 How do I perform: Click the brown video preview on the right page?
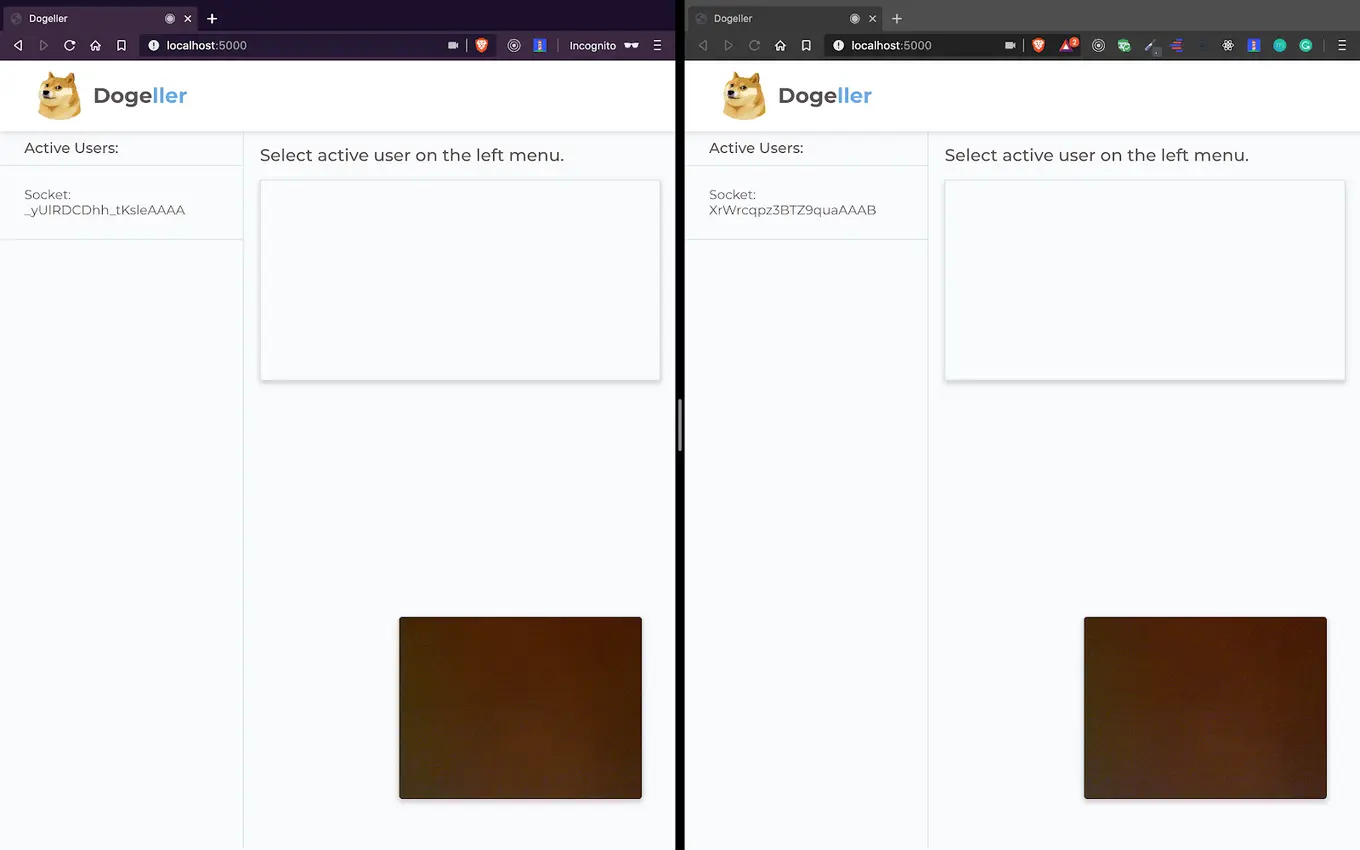coord(1204,707)
